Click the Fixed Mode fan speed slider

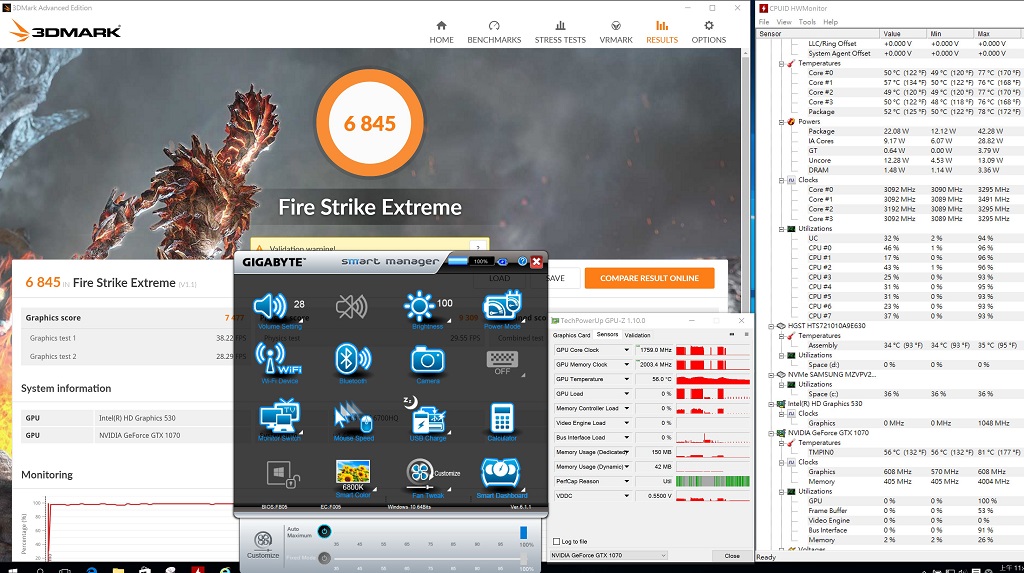(431, 559)
